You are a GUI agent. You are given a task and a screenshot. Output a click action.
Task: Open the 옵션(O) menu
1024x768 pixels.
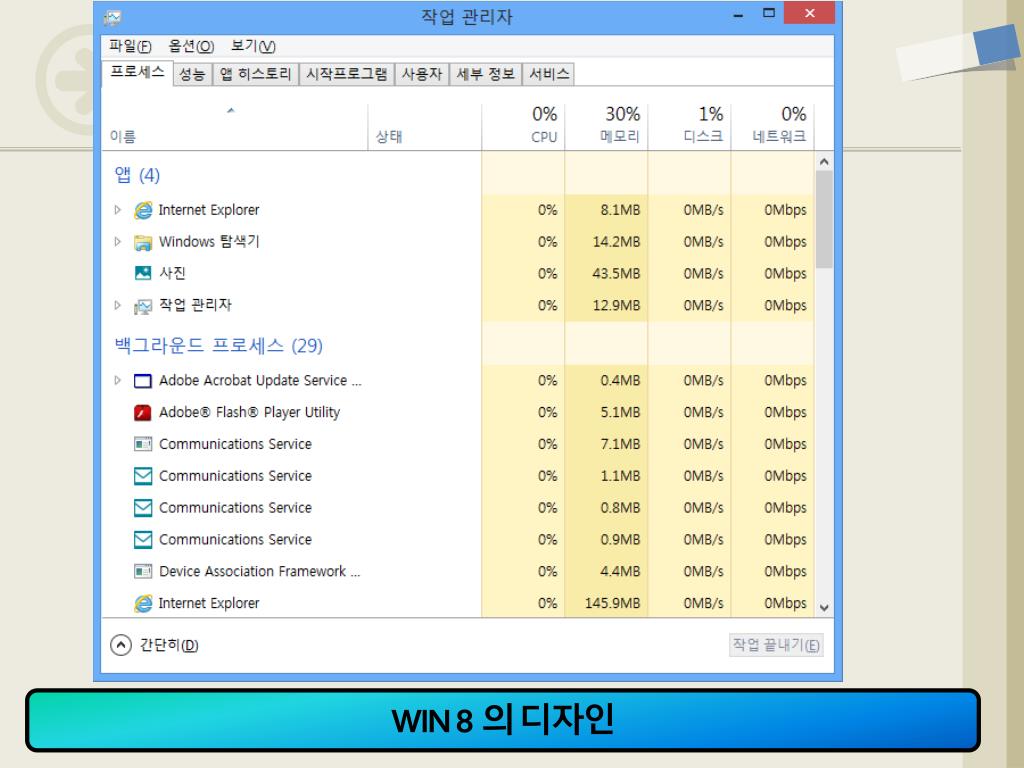(191, 46)
